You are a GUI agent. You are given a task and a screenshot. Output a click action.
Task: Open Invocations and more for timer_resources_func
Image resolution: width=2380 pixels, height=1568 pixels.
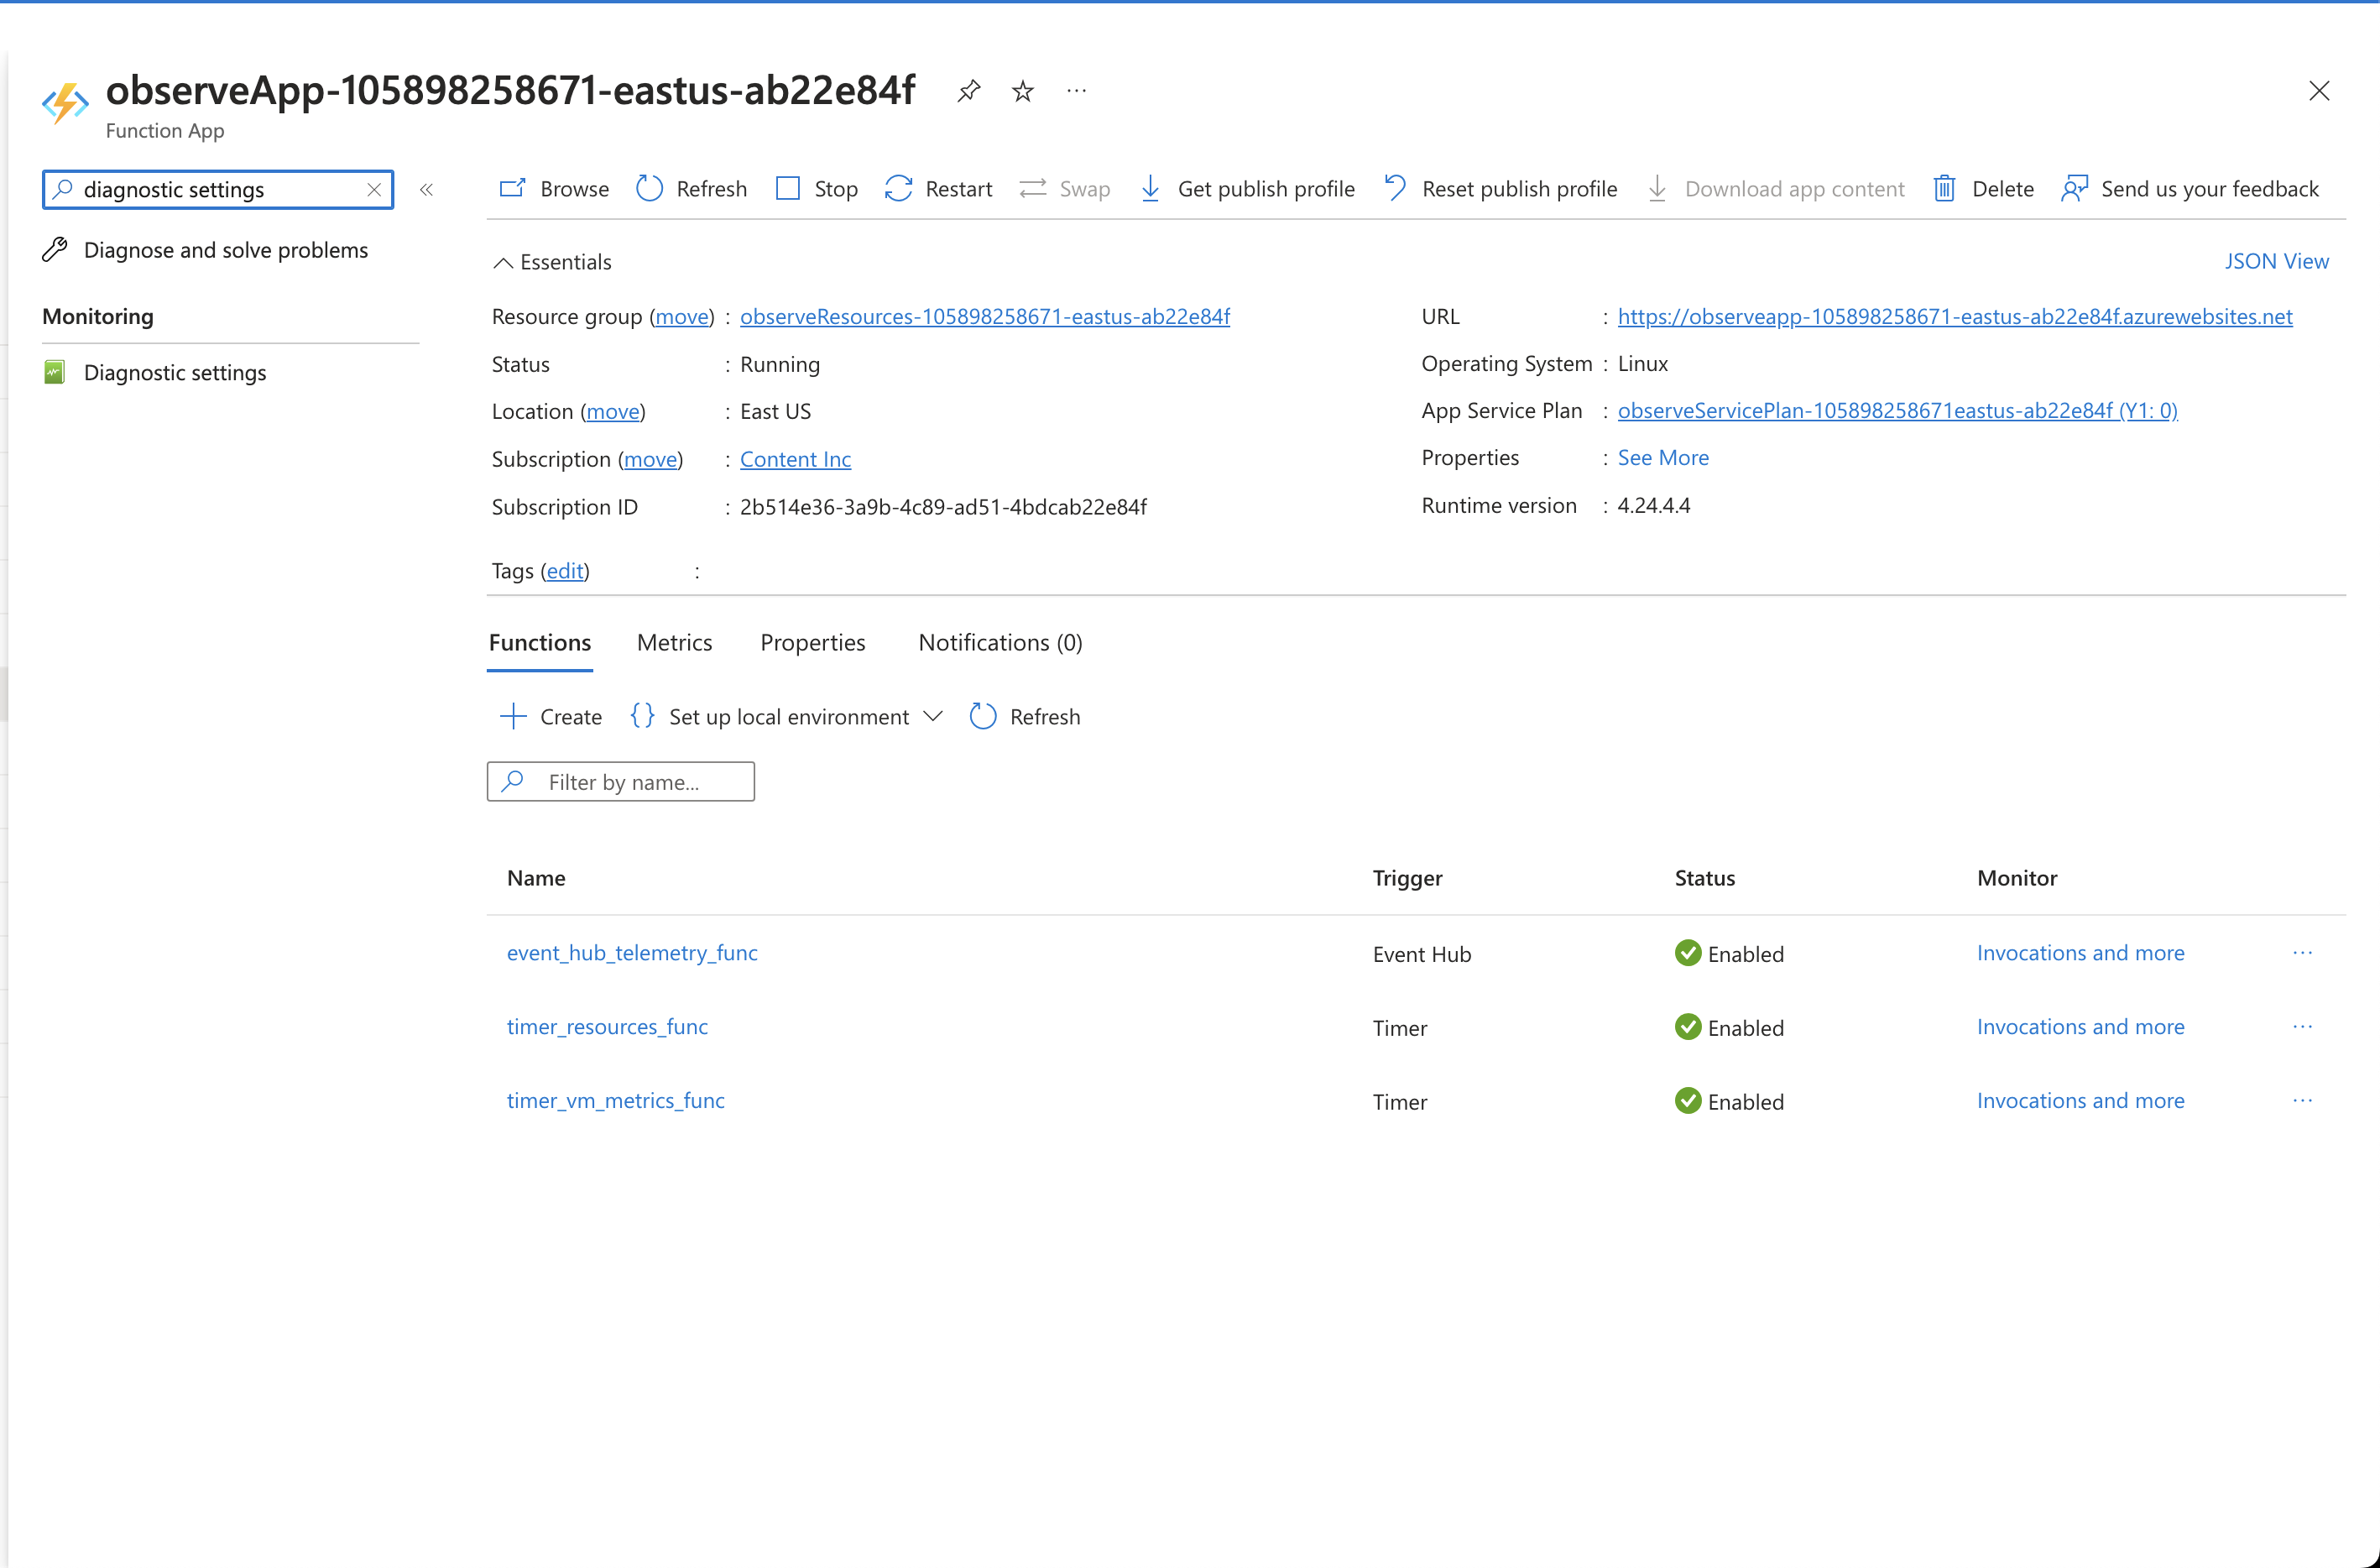pos(2080,1026)
